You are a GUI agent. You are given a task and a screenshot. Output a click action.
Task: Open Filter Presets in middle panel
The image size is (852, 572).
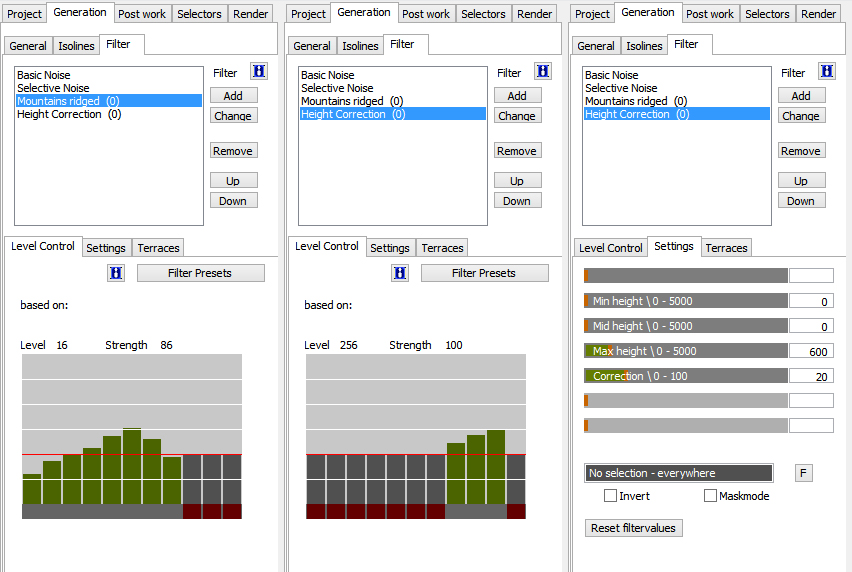[485, 273]
